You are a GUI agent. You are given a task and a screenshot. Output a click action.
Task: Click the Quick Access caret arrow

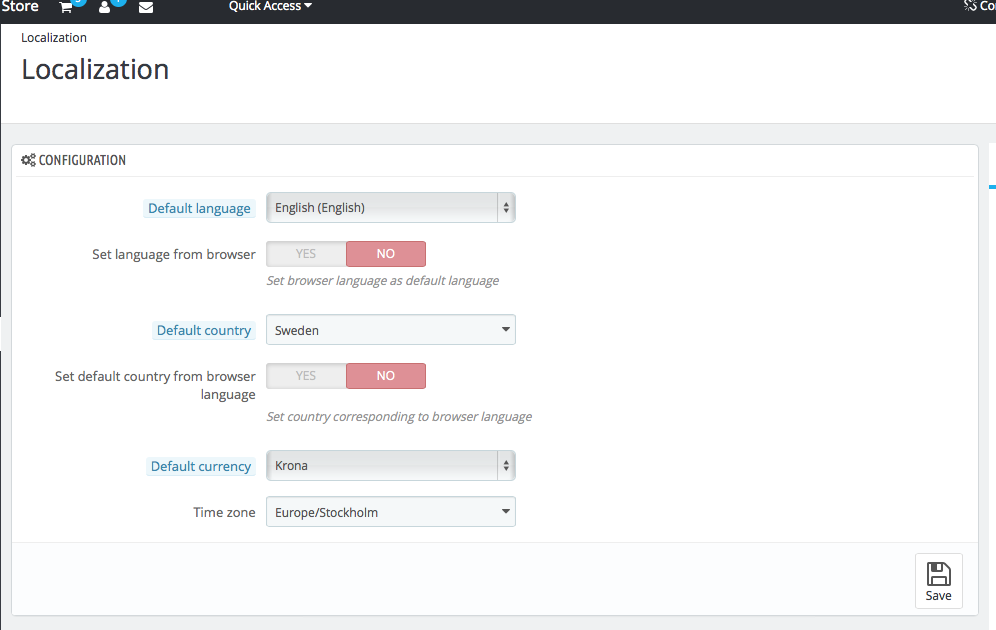point(308,6)
